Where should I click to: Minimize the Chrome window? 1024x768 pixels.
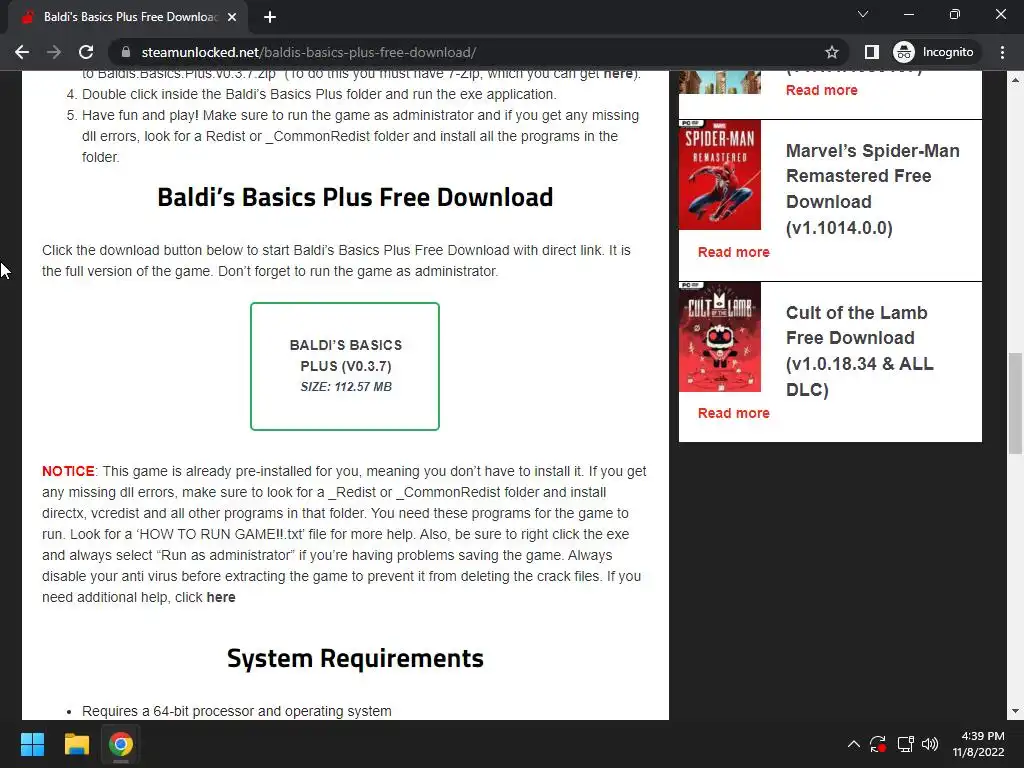click(x=909, y=14)
